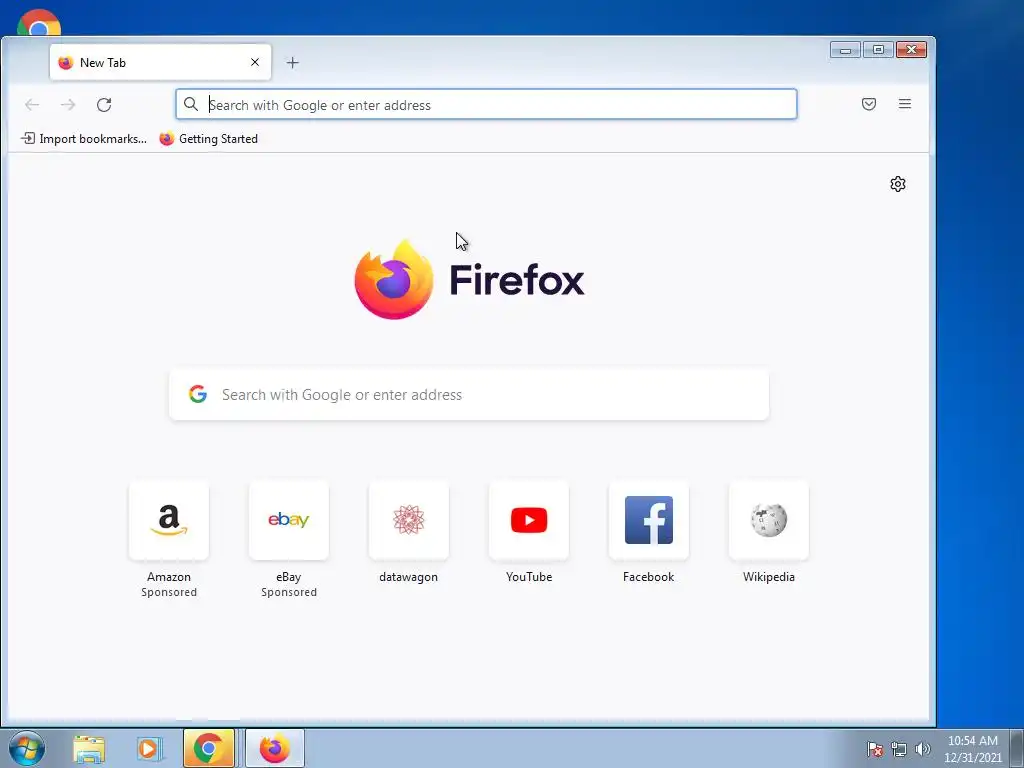Click the Back navigation arrow

pyautogui.click(x=32, y=104)
